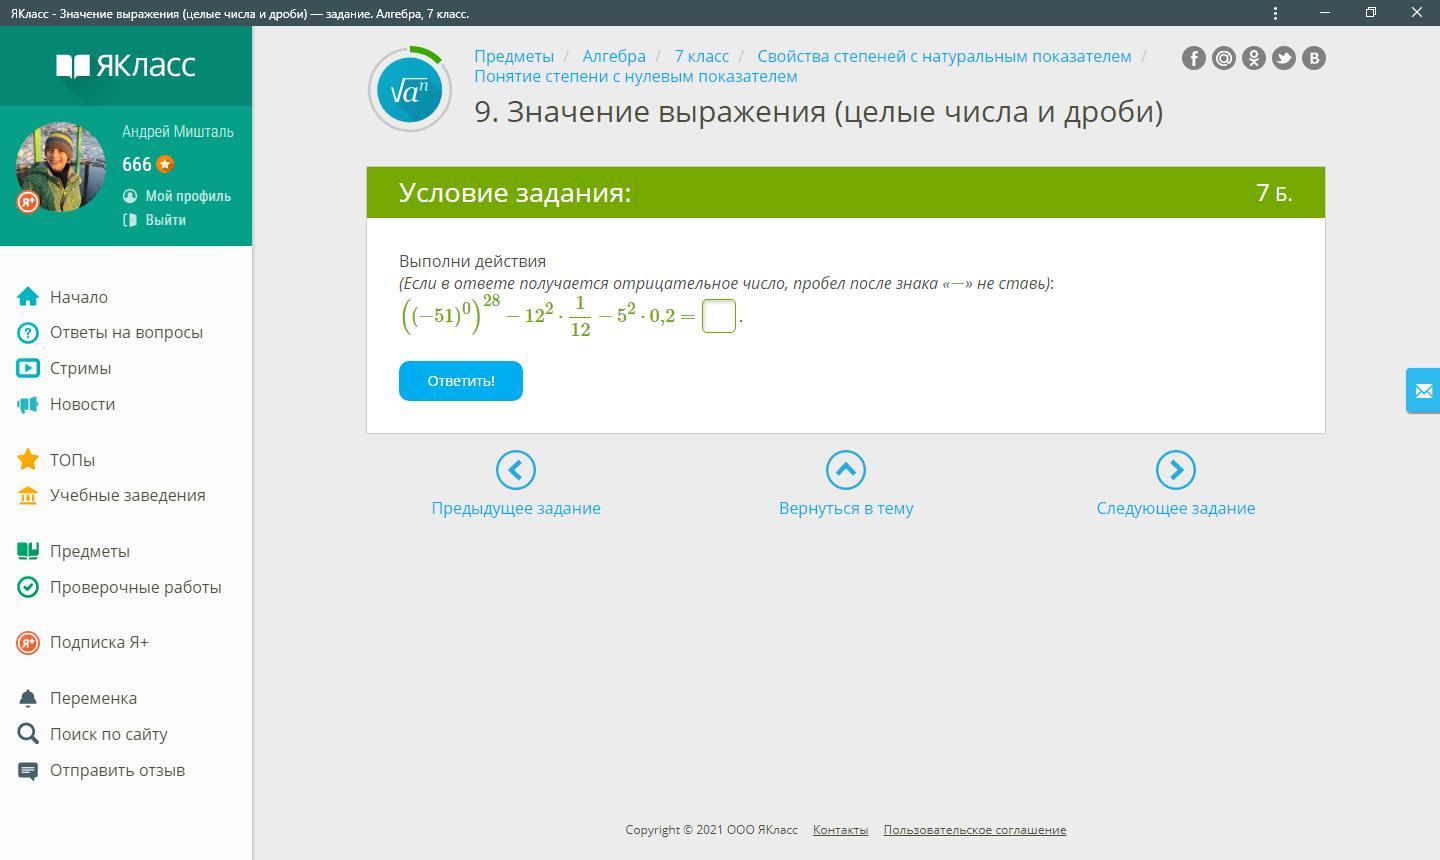
Task: Open Отправить отзыв menu item
Action: [118, 770]
